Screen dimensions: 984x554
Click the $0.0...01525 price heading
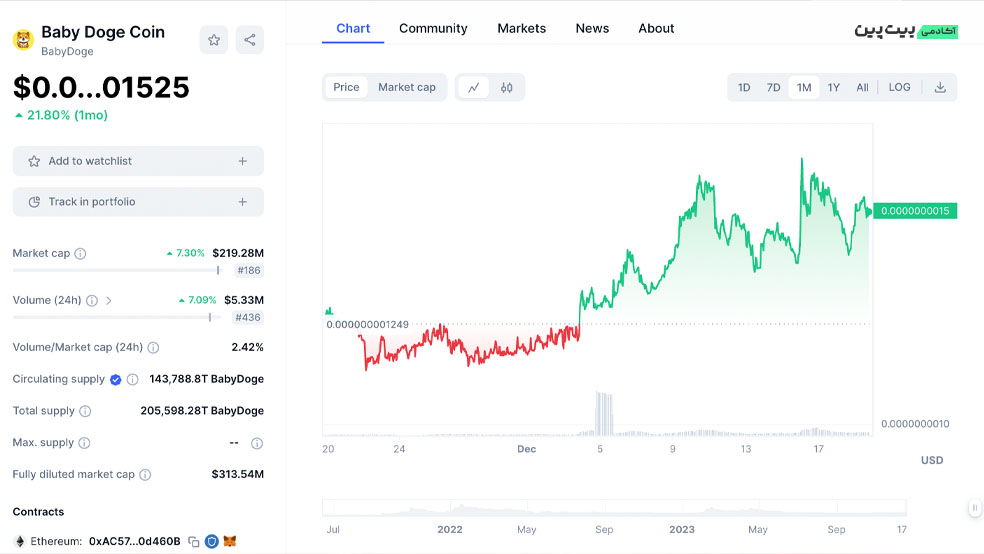[x=101, y=87]
